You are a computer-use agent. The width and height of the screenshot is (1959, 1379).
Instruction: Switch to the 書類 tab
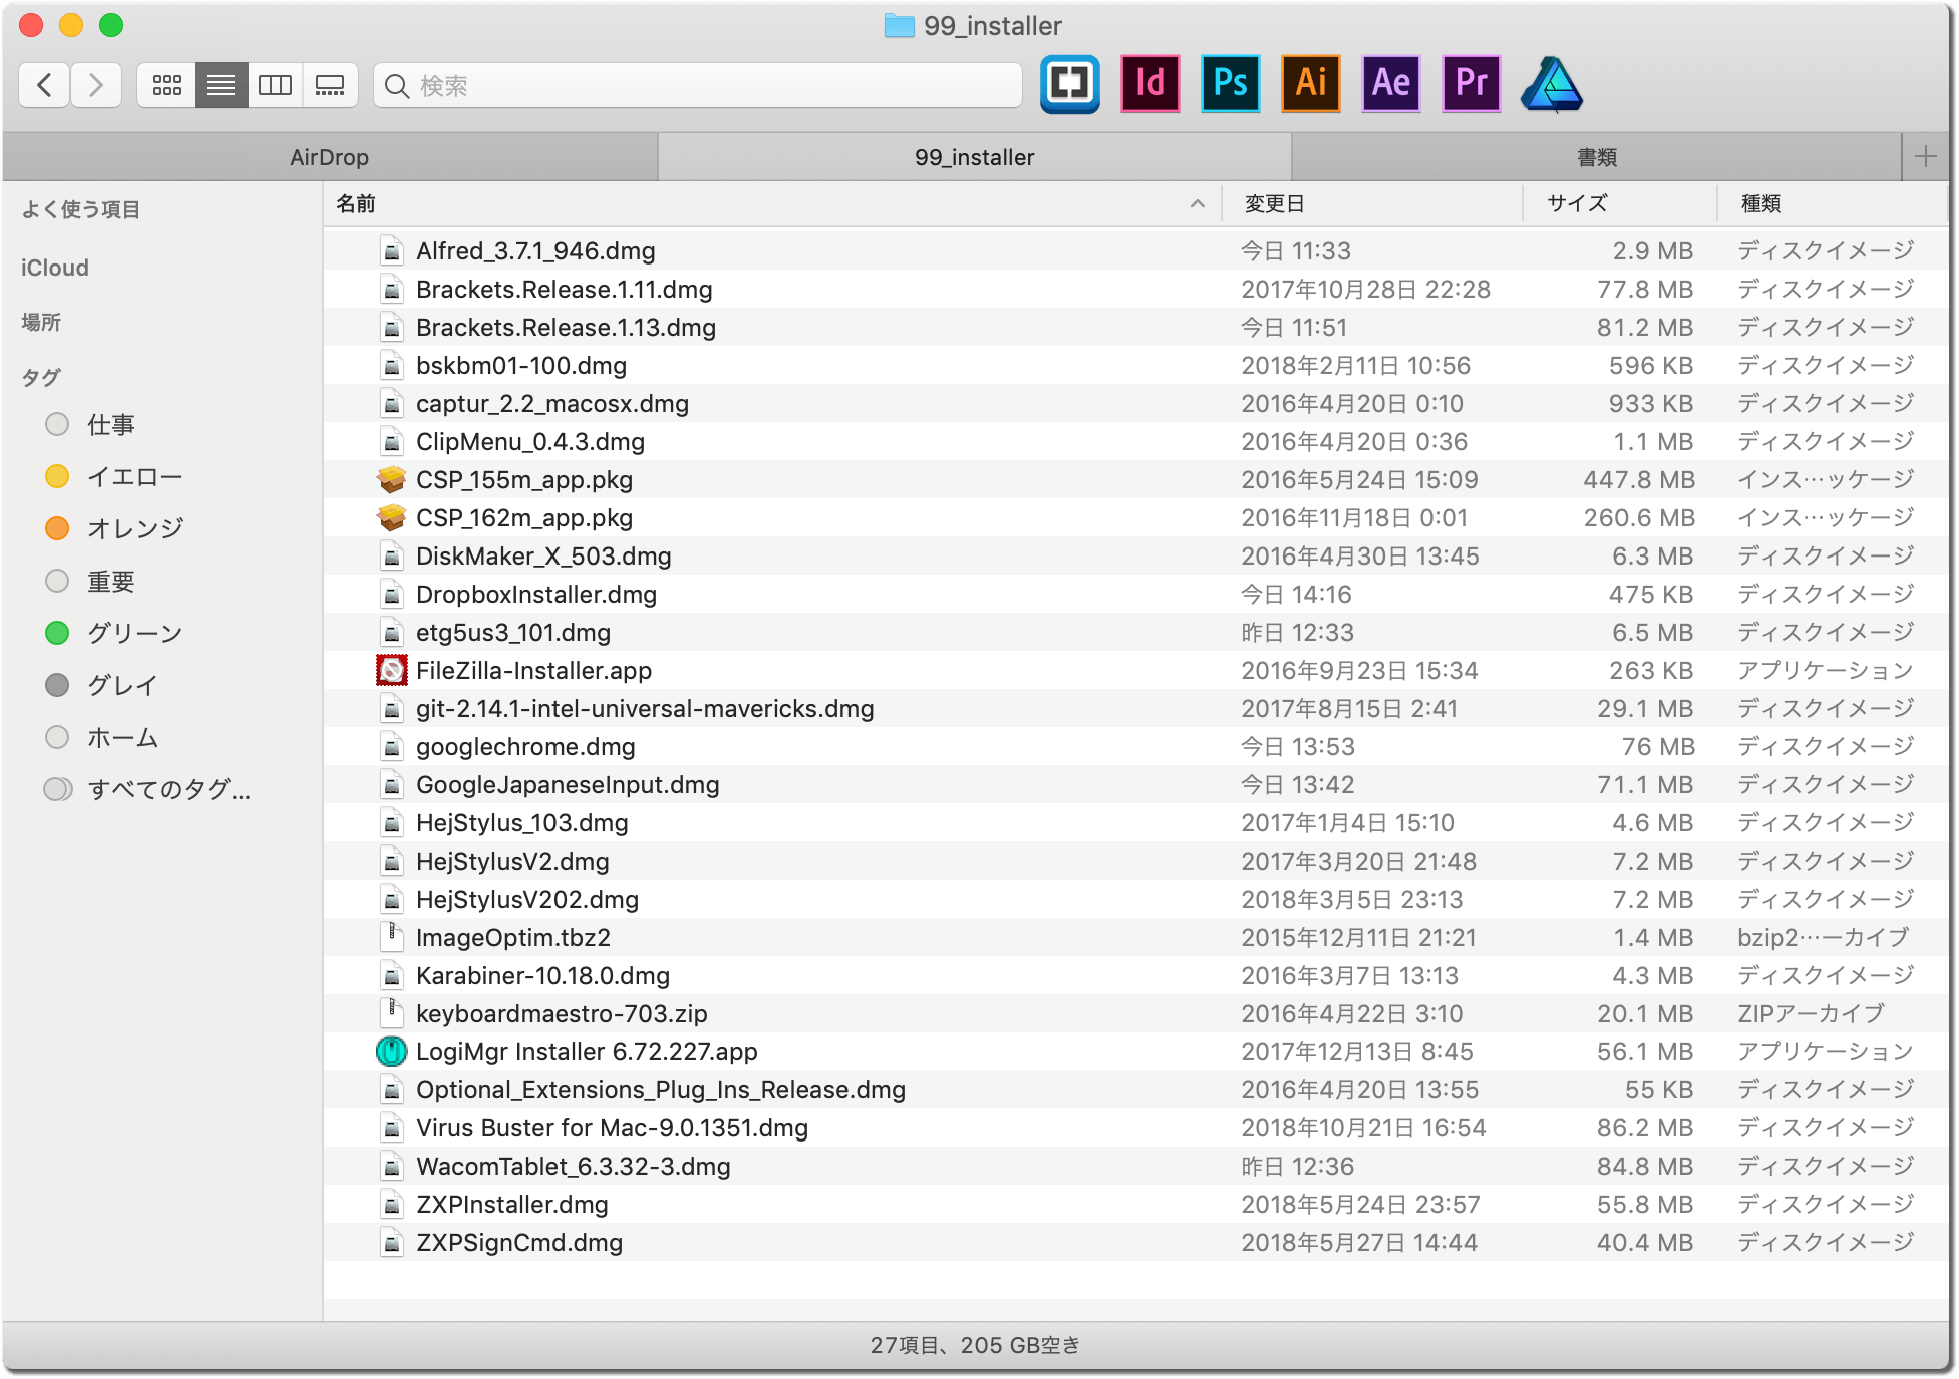pyautogui.click(x=1596, y=157)
